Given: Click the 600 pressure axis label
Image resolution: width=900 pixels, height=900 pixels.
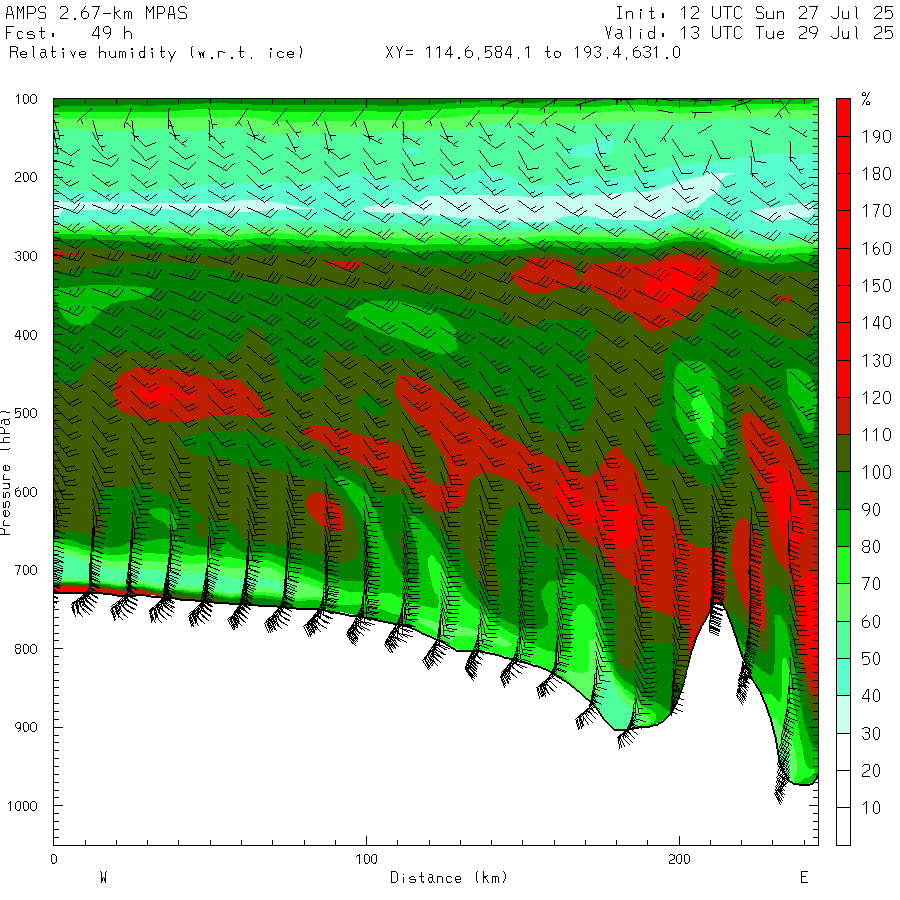Looking at the screenshot, I should point(26,492).
